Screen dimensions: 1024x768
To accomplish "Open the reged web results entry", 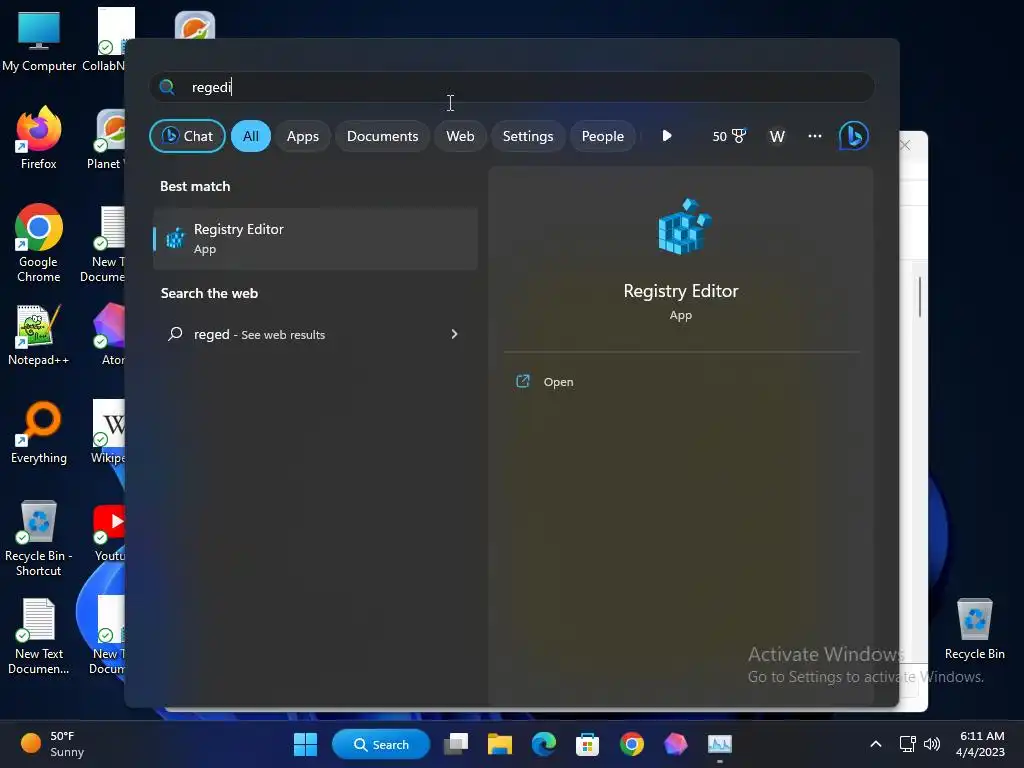I will 315,334.
